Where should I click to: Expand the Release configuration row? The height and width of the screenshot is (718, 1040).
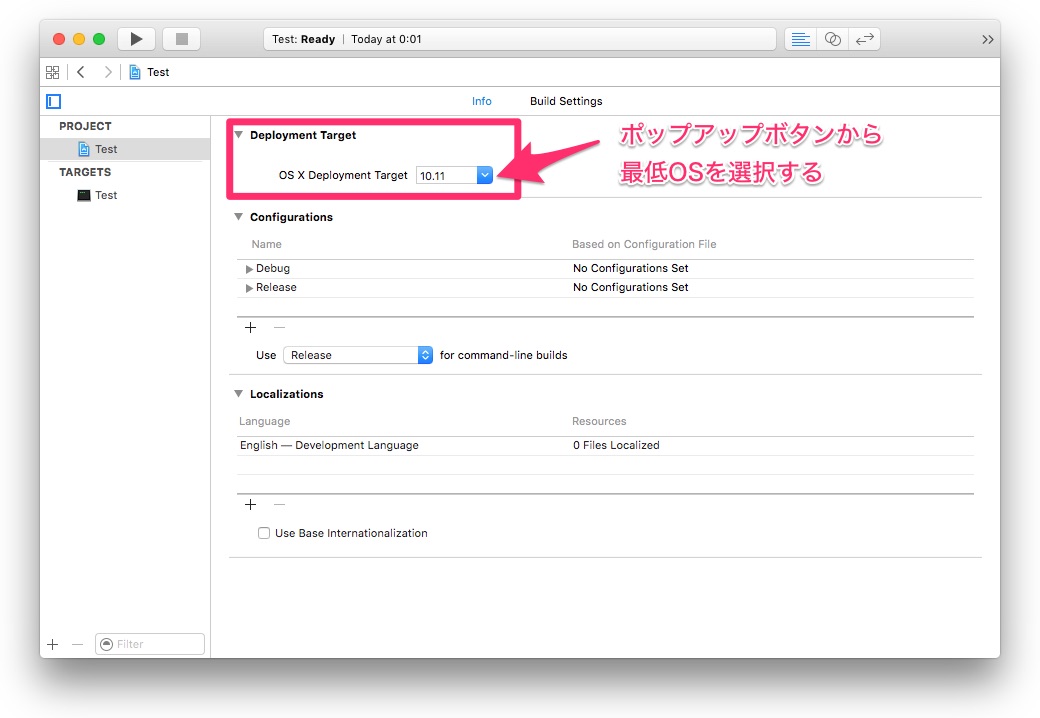pos(249,288)
